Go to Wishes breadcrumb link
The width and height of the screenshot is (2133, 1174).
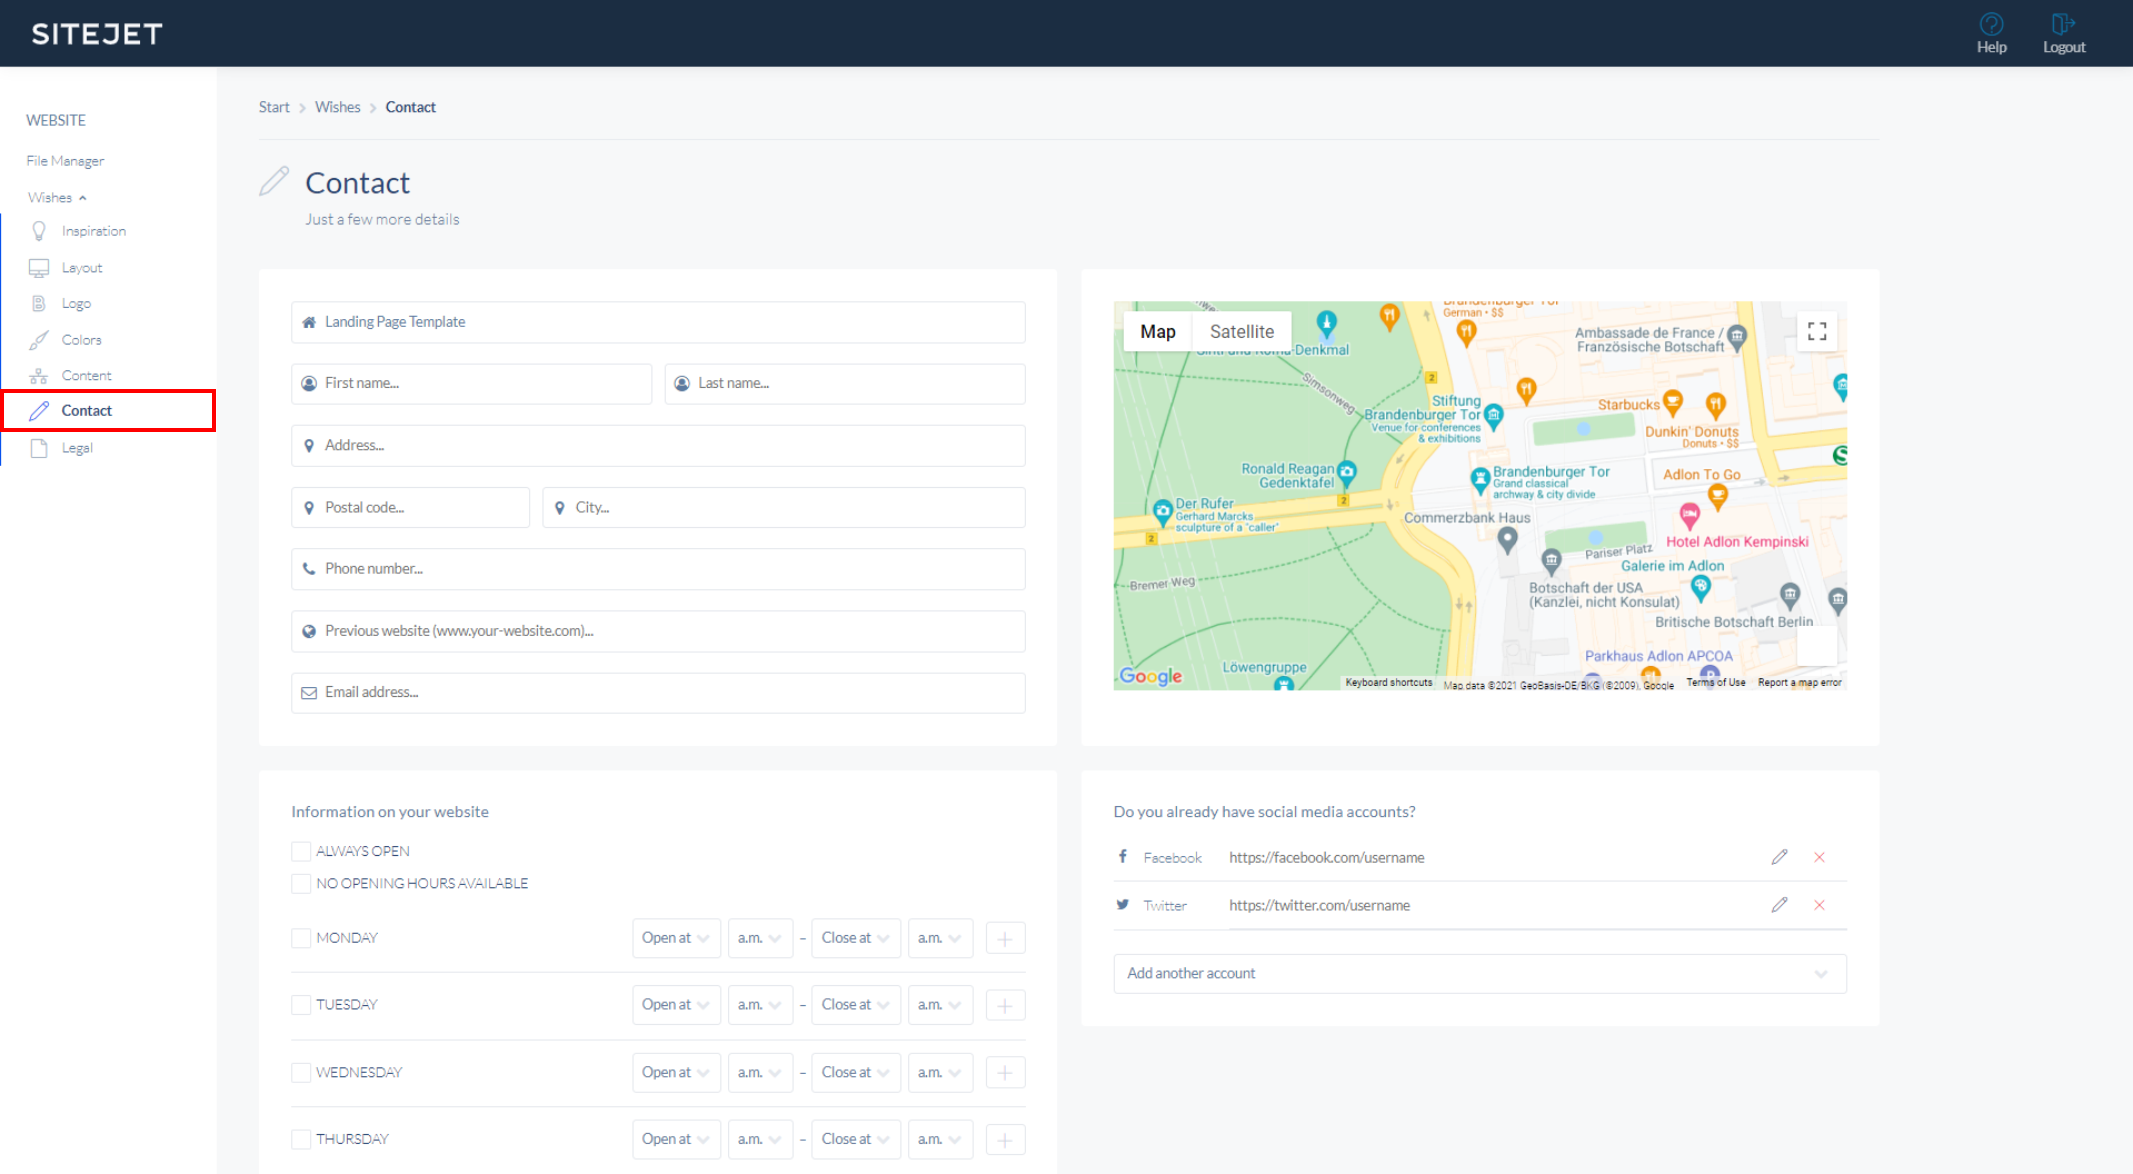click(x=337, y=107)
